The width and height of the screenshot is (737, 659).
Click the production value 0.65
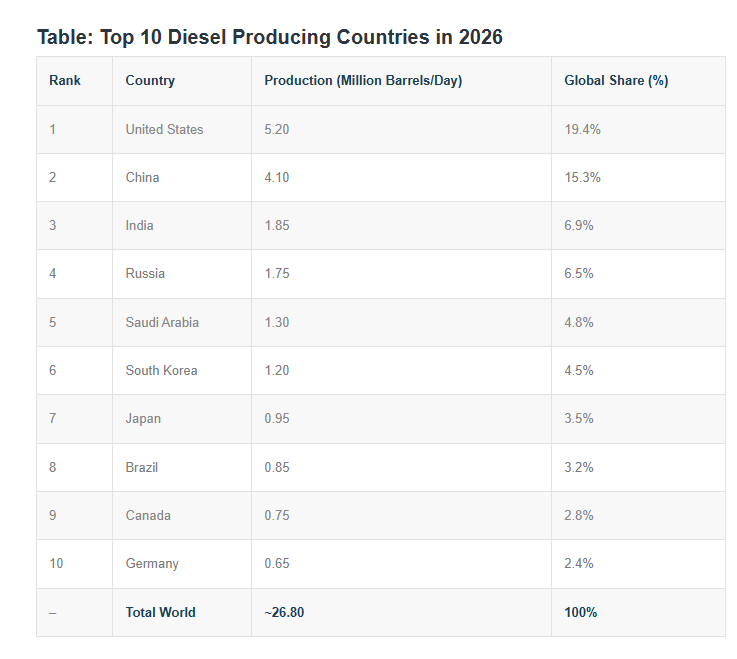(276, 563)
